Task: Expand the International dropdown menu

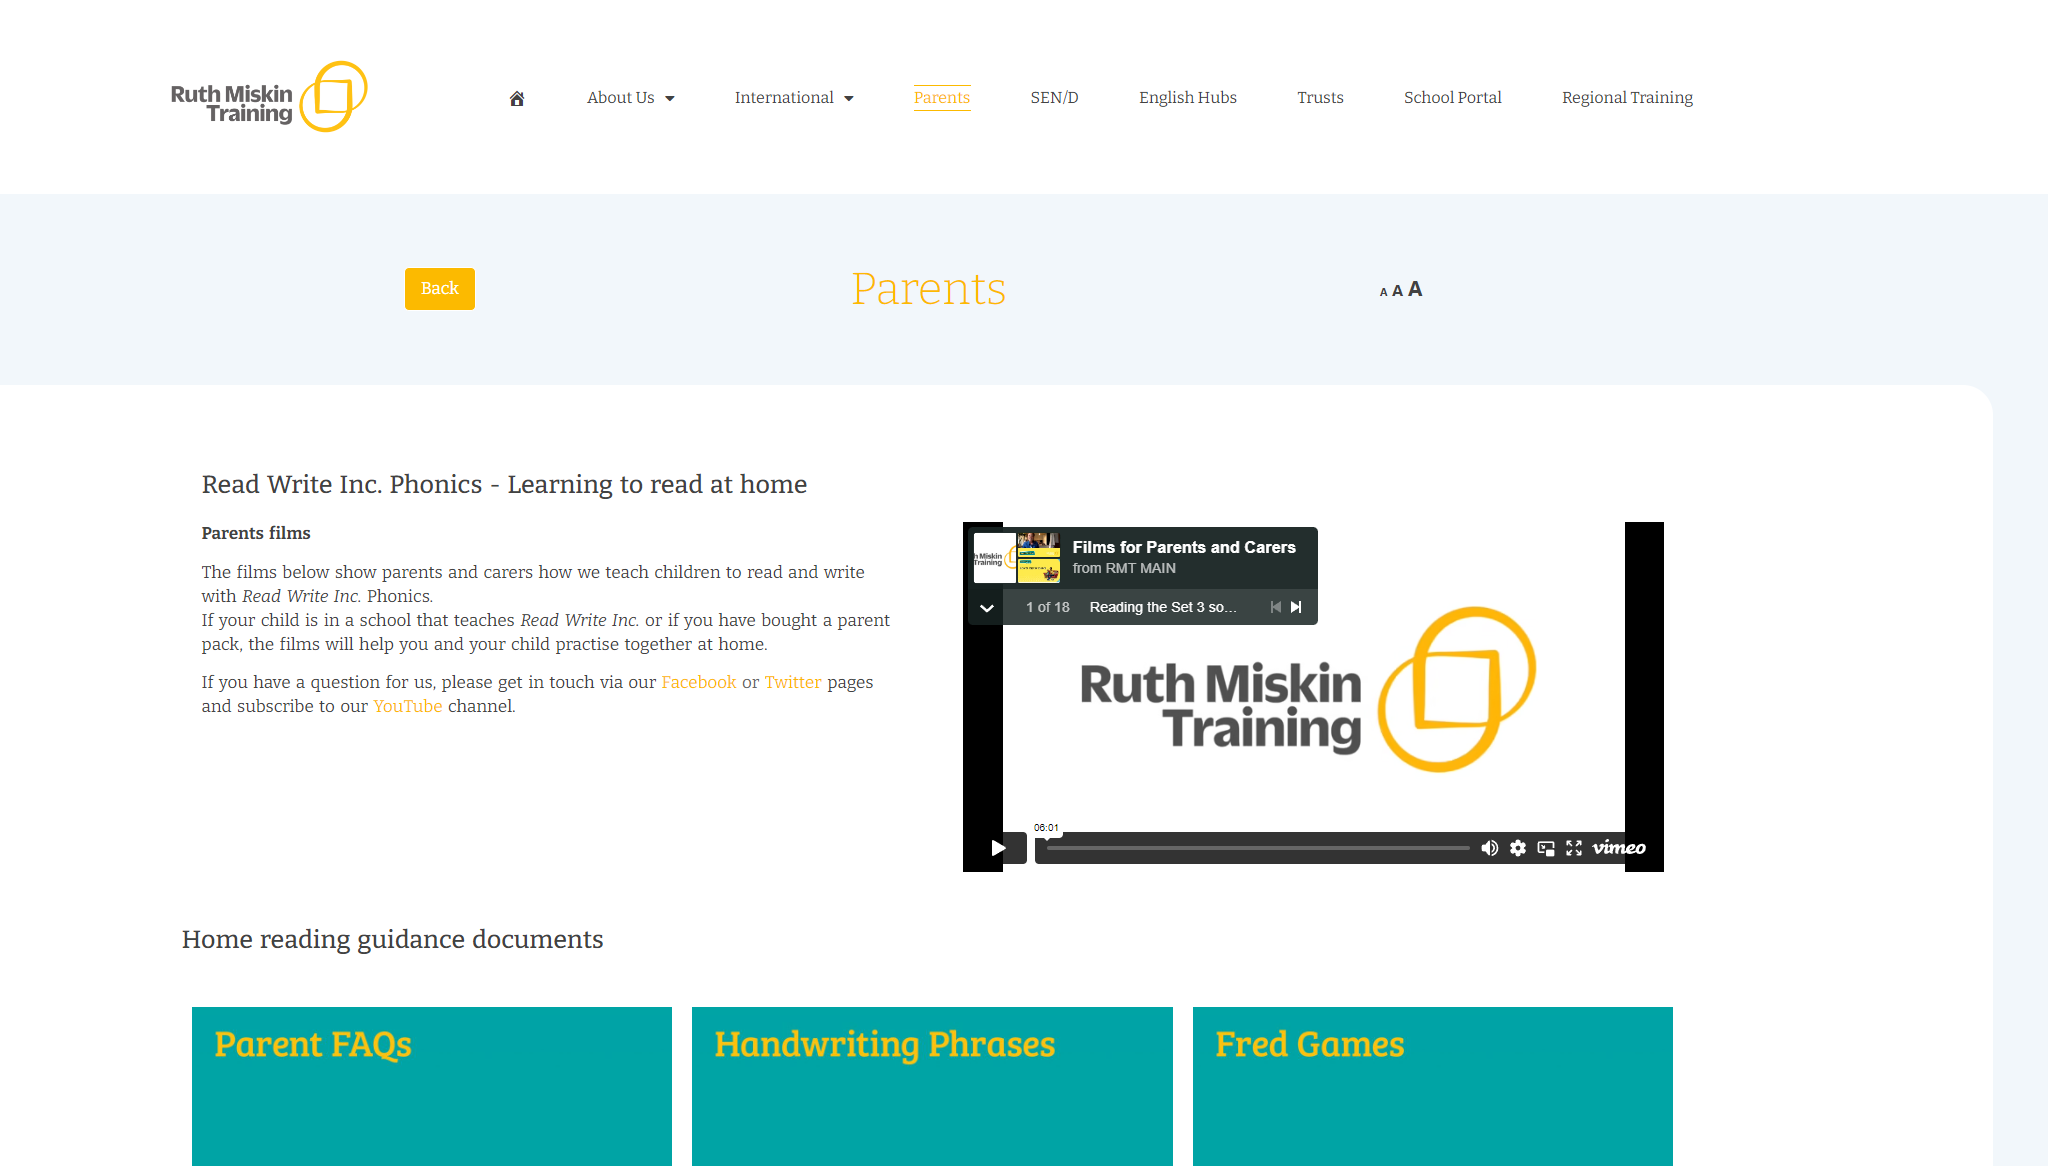Action: (x=793, y=98)
